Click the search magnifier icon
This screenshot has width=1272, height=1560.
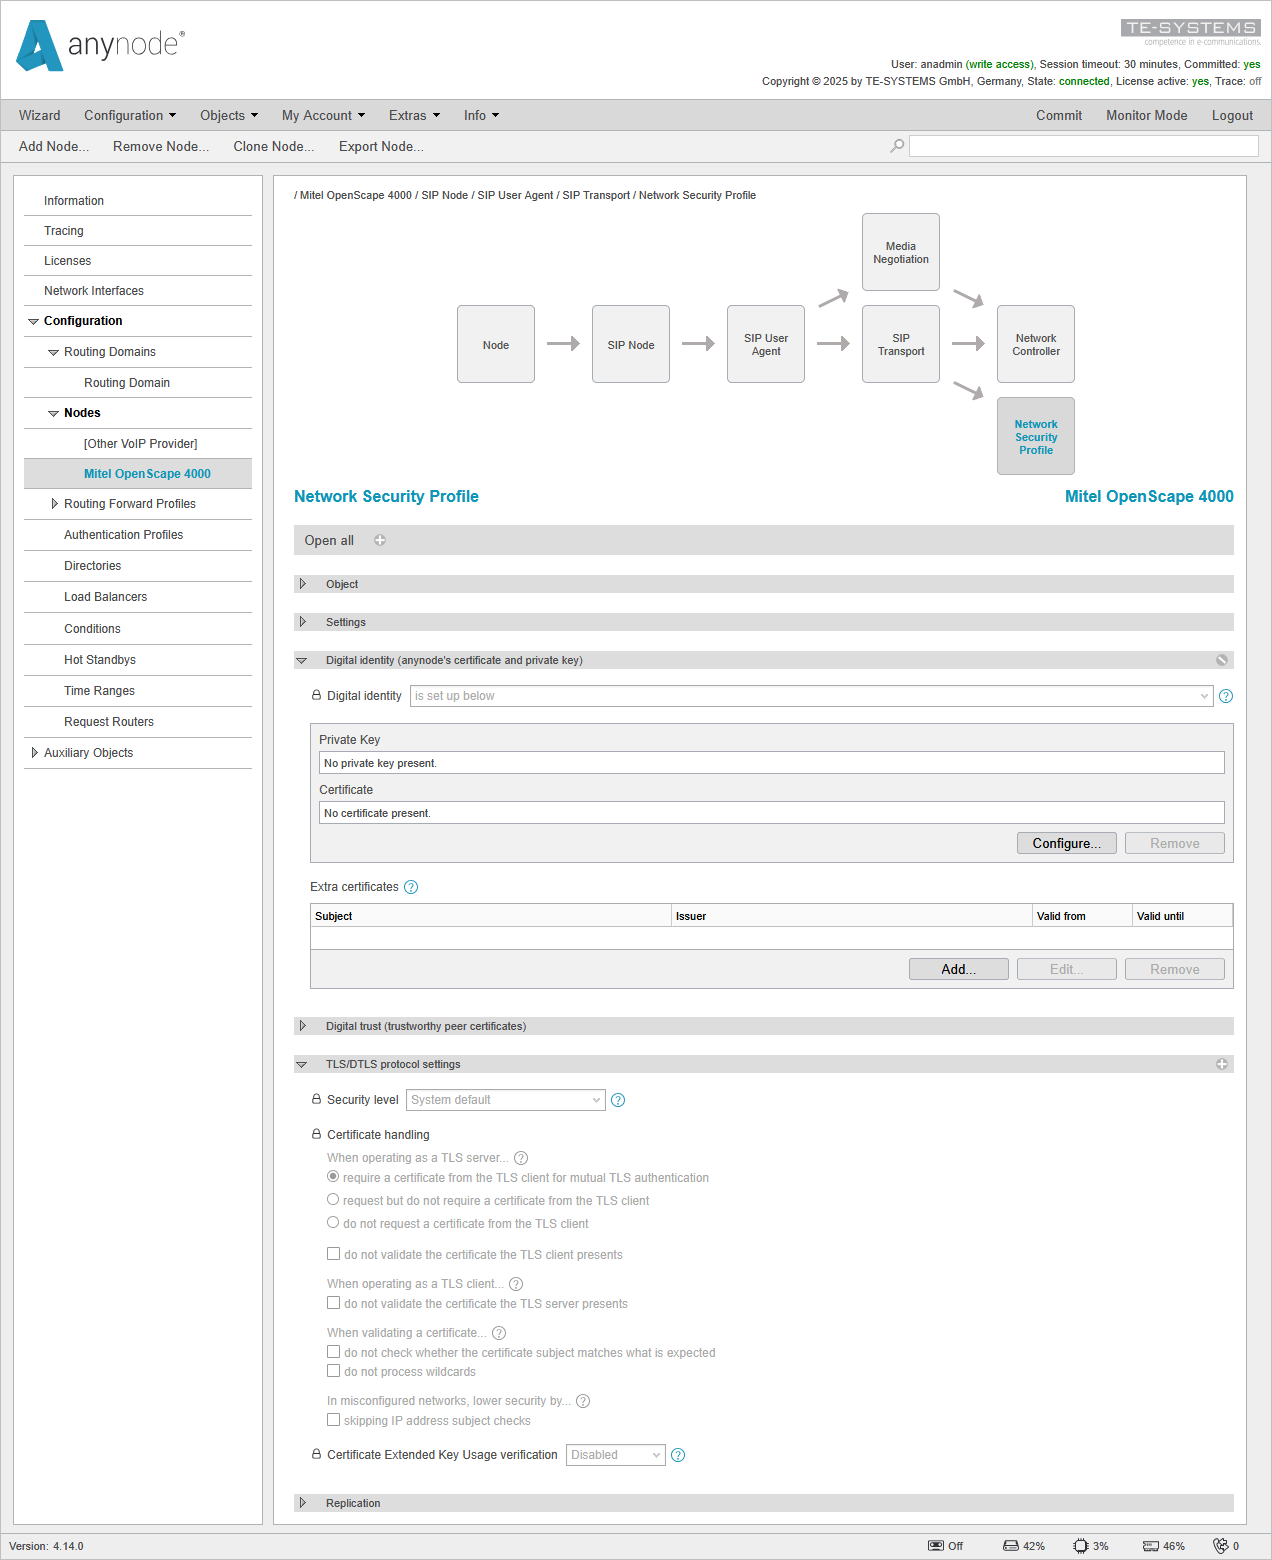pos(896,145)
